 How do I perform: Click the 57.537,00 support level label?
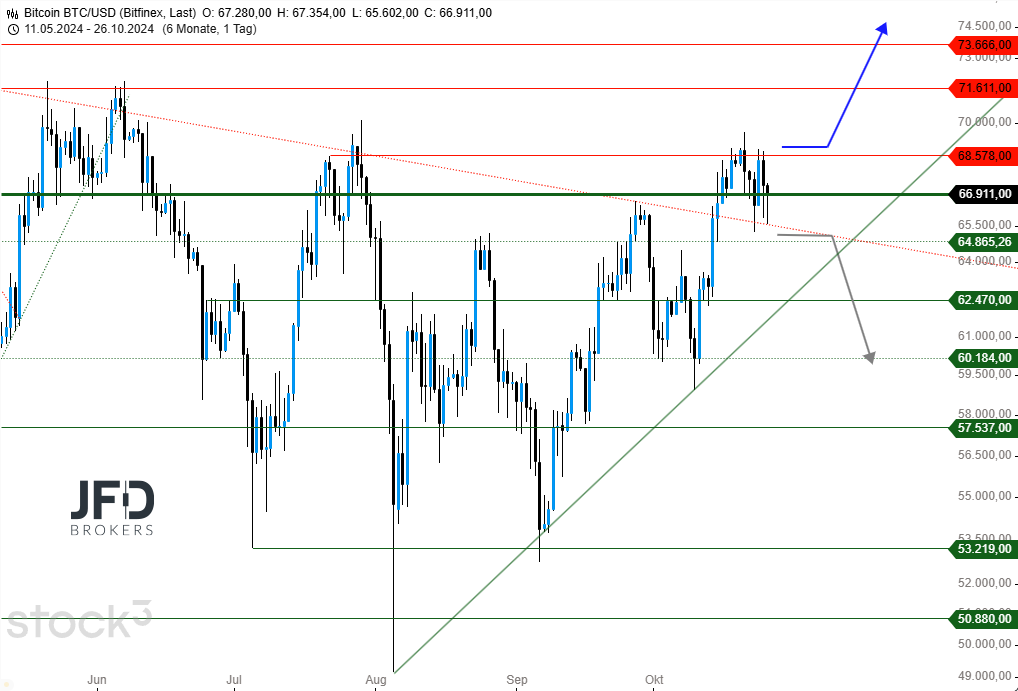pos(983,428)
